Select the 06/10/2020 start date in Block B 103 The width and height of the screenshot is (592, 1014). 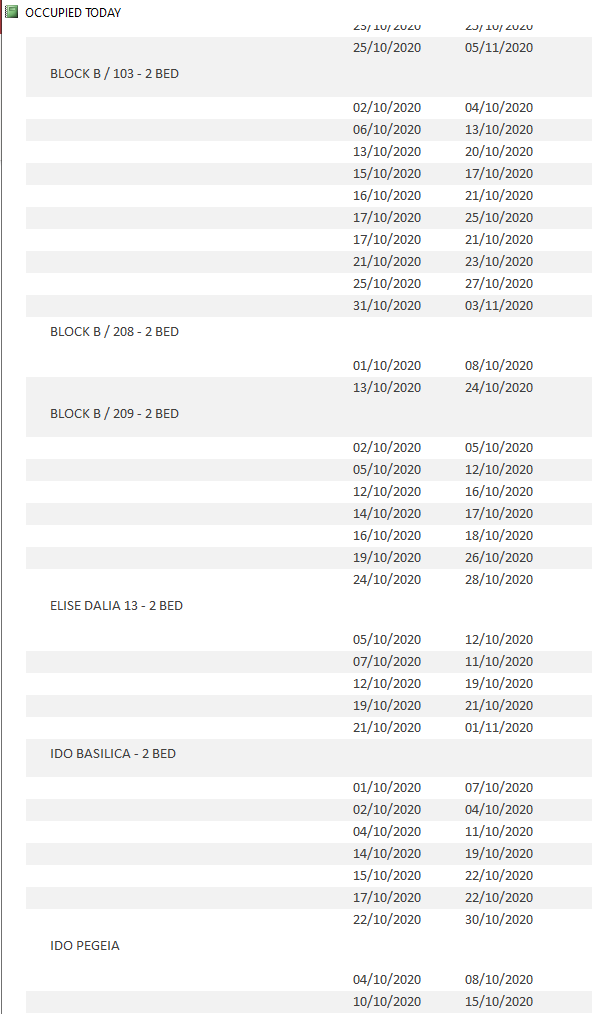pyautogui.click(x=387, y=130)
